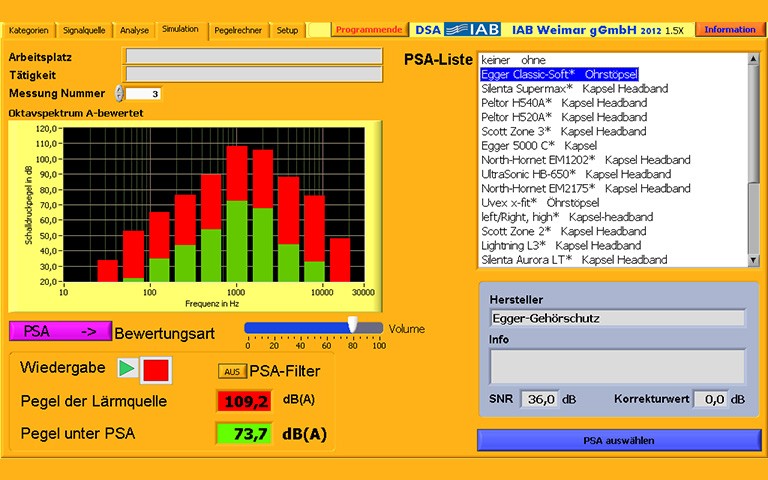Click the Messung Nummer stepper arrows
Image resolution: width=768 pixels, height=480 pixels.
119,93
